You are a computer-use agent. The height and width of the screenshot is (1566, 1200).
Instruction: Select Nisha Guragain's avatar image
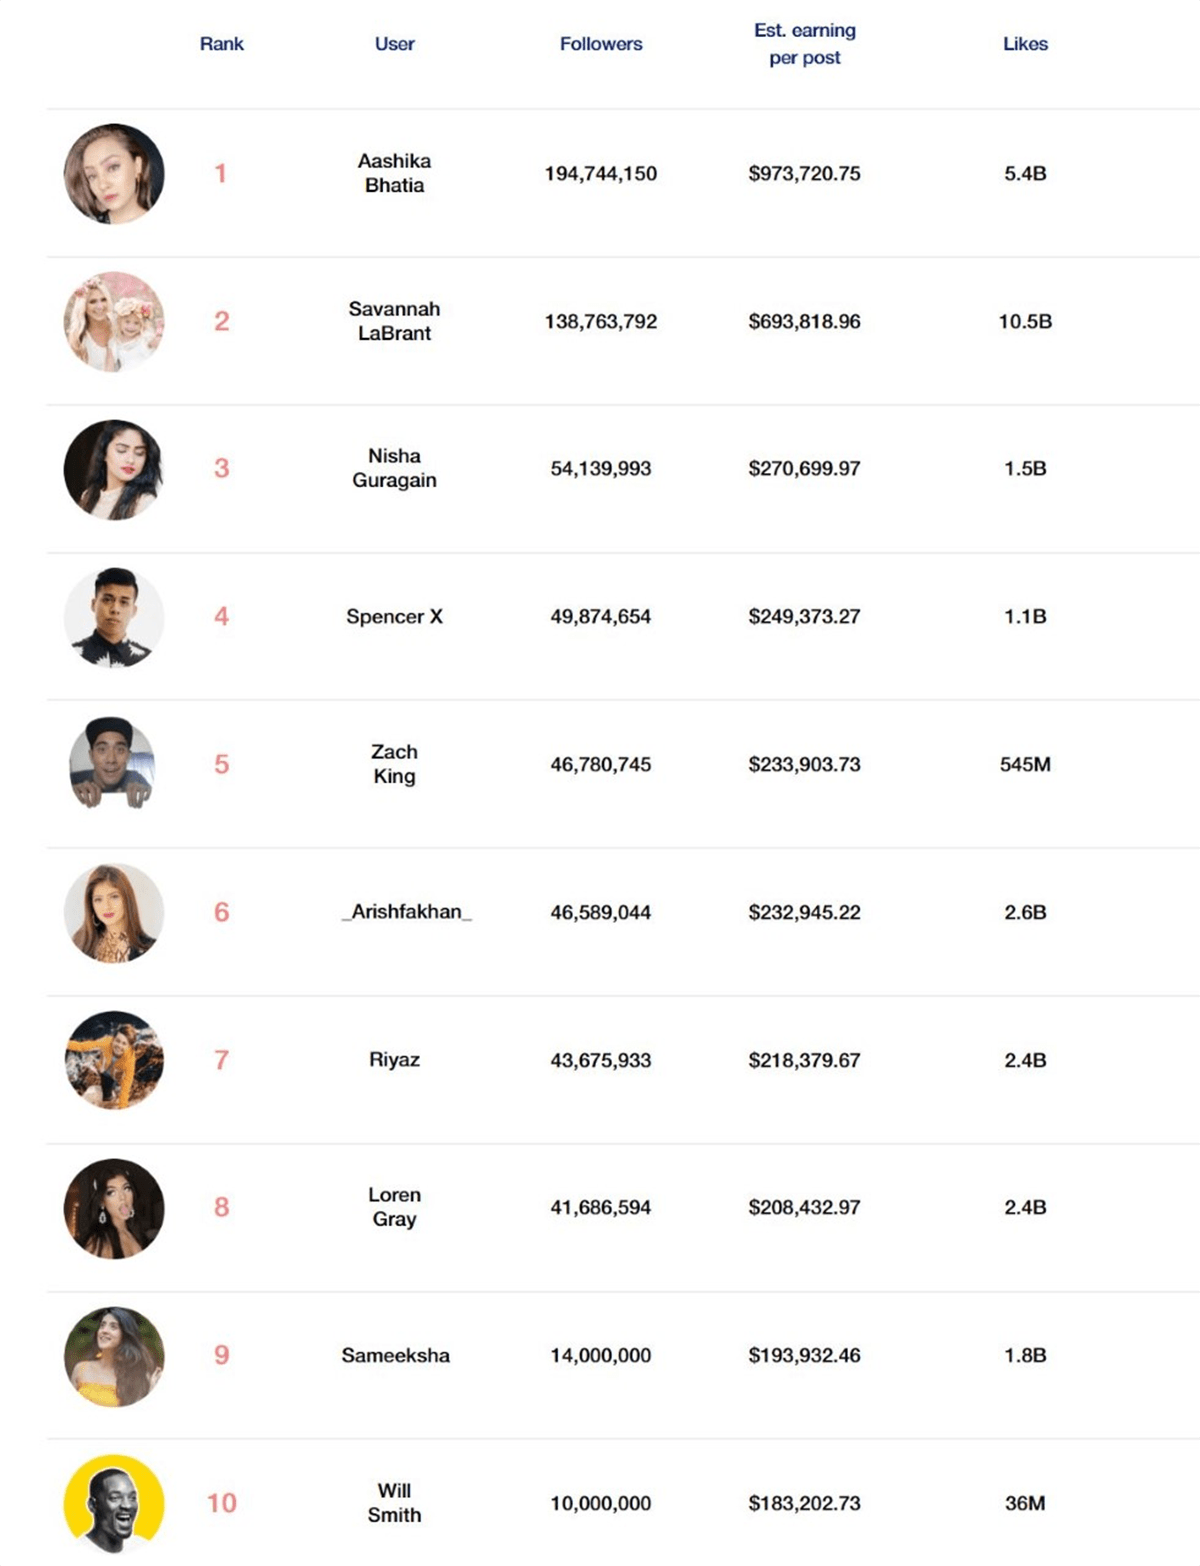pos(114,469)
